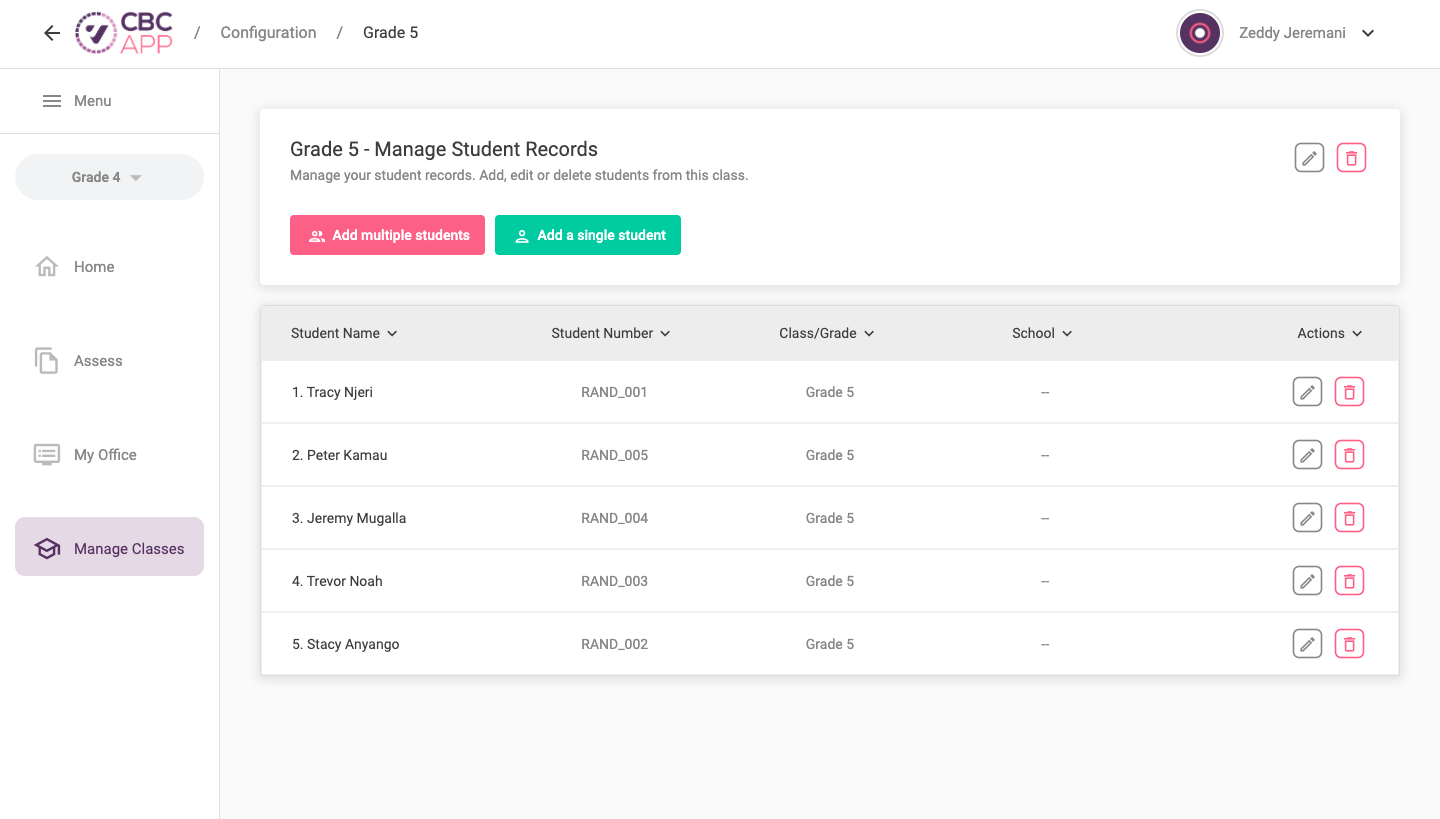Edit Tracy Njeri's record

pyautogui.click(x=1308, y=392)
